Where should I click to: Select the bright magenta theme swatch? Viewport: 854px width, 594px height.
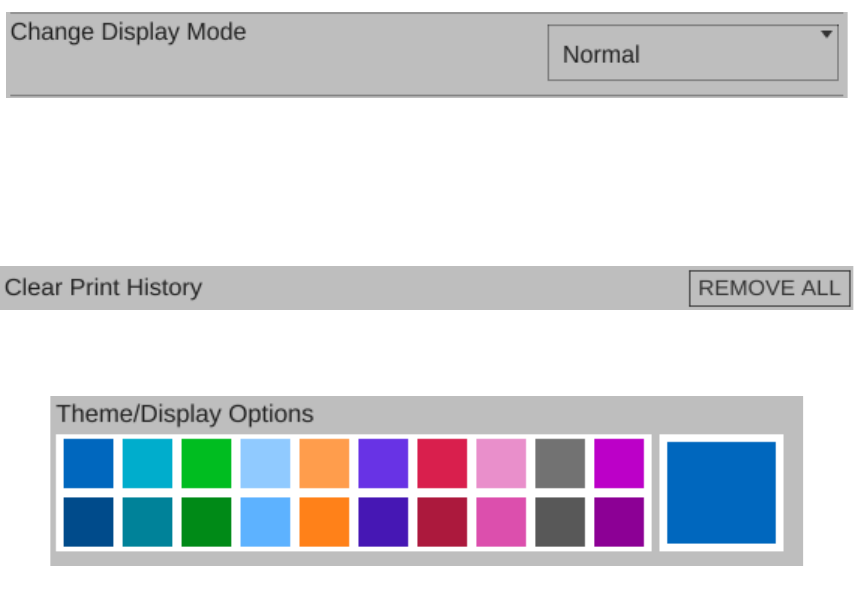(x=619, y=463)
